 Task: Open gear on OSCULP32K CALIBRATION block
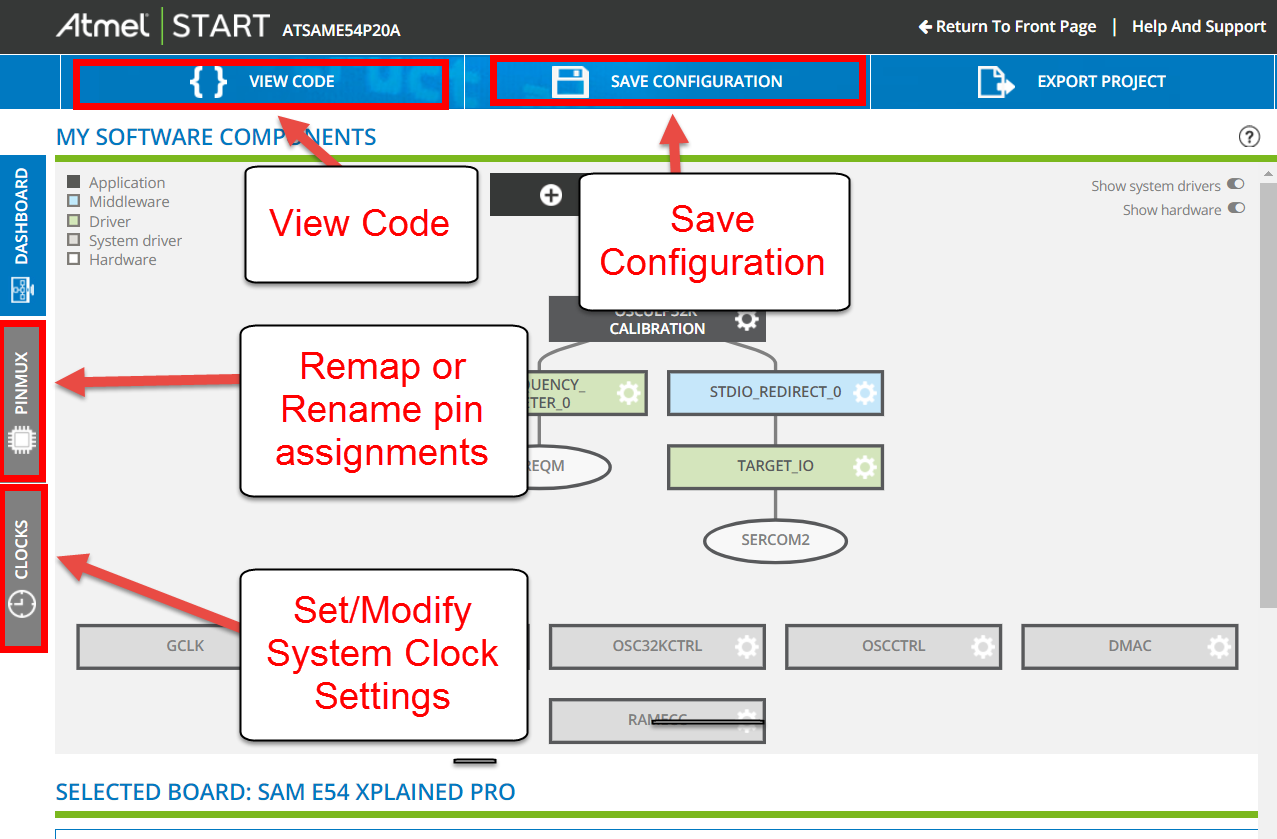746,320
